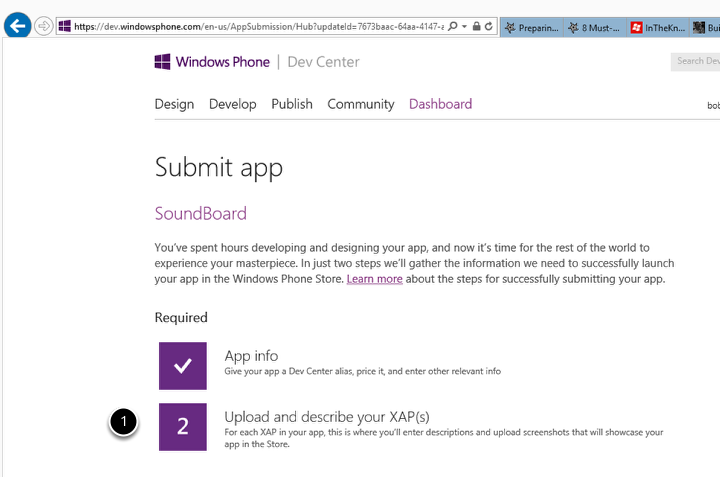Go to the Dashboard section
Screen dimensions: 720x477
[x=440, y=104]
